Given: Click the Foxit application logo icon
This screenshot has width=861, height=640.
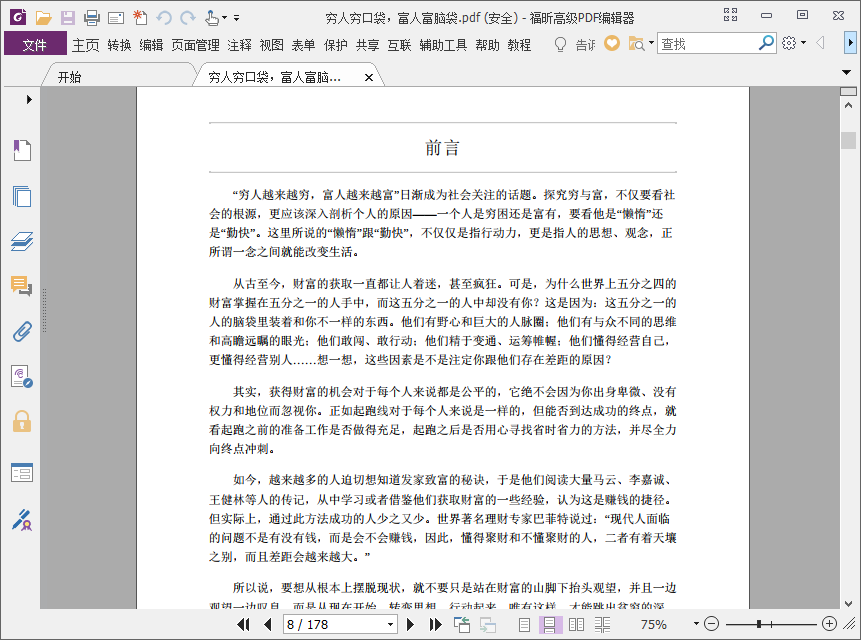Looking at the screenshot, I should (18, 17).
